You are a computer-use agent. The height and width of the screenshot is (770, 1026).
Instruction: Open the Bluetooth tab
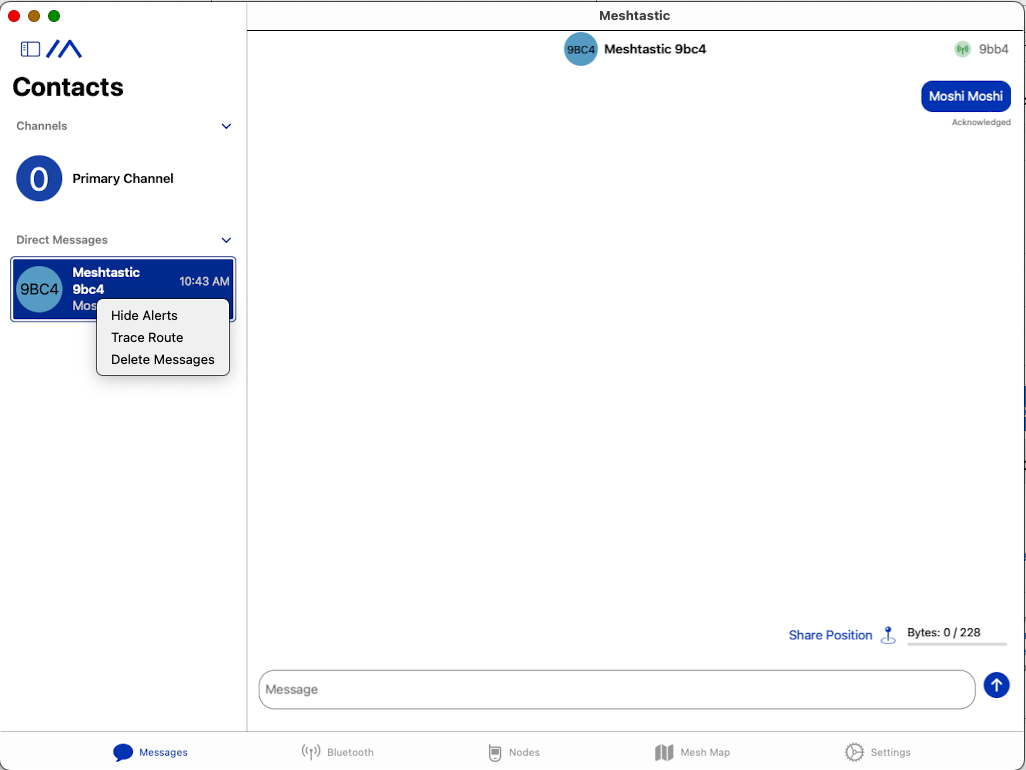click(x=337, y=752)
